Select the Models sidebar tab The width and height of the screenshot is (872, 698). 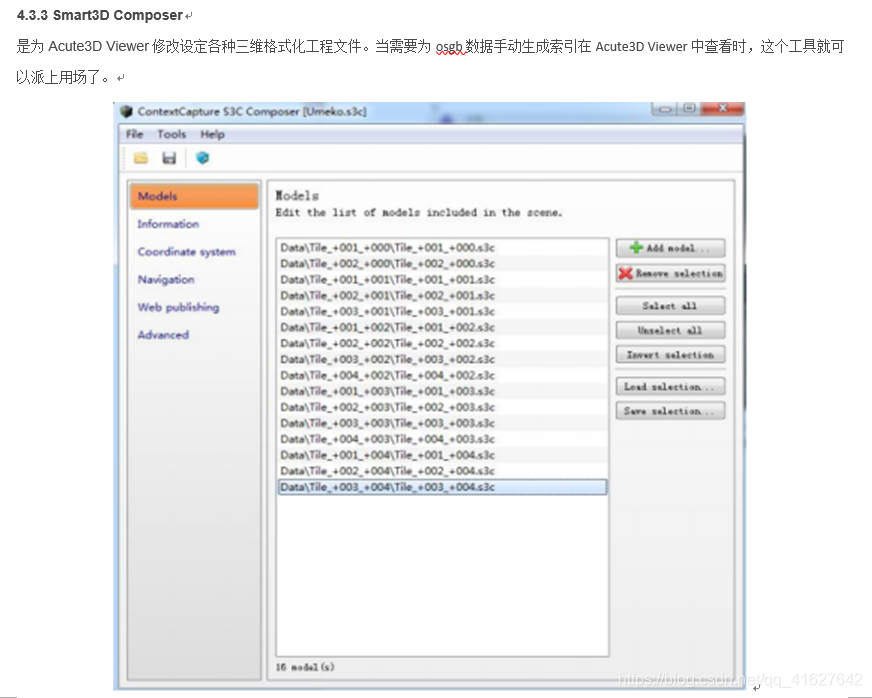click(195, 196)
